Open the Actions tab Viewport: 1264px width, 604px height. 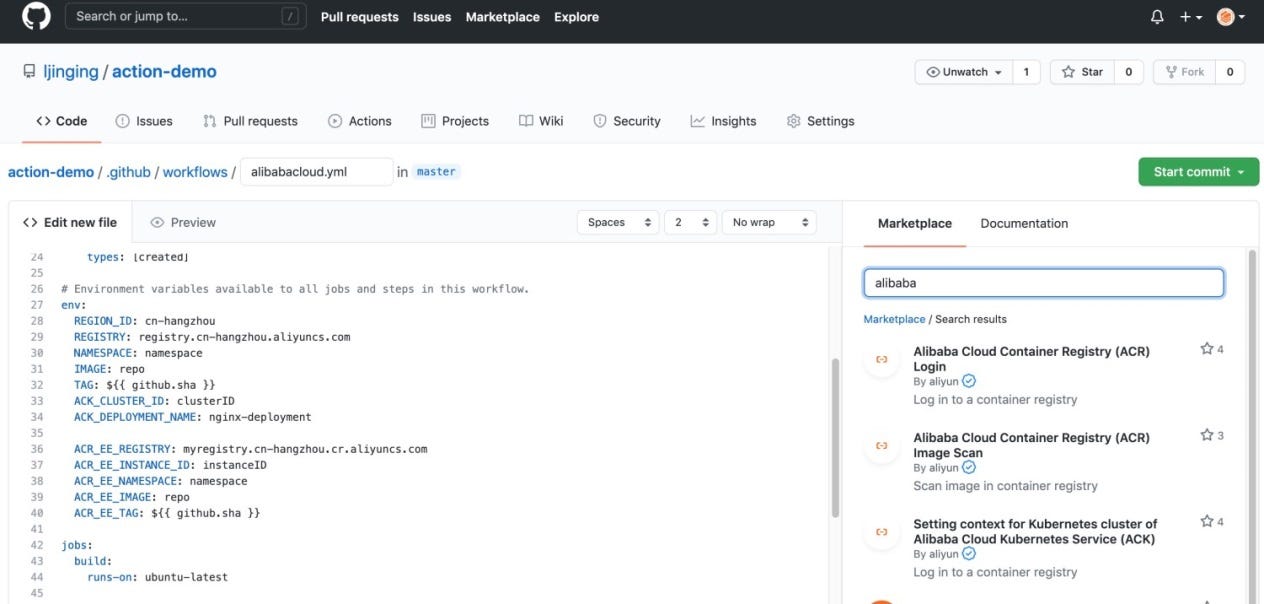point(360,121)
